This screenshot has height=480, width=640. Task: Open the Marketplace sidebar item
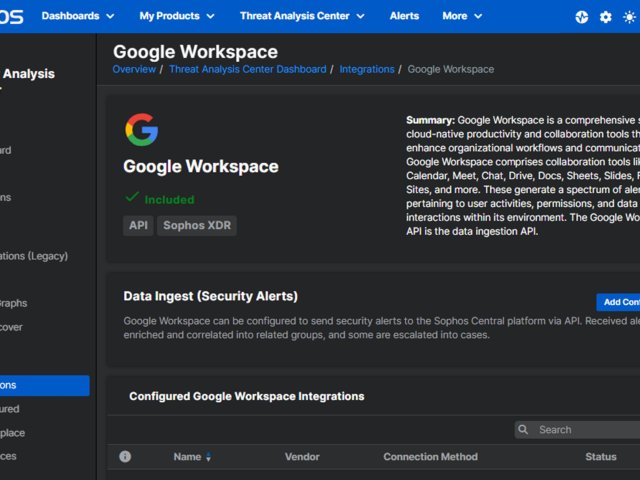[x=12, y=433]
